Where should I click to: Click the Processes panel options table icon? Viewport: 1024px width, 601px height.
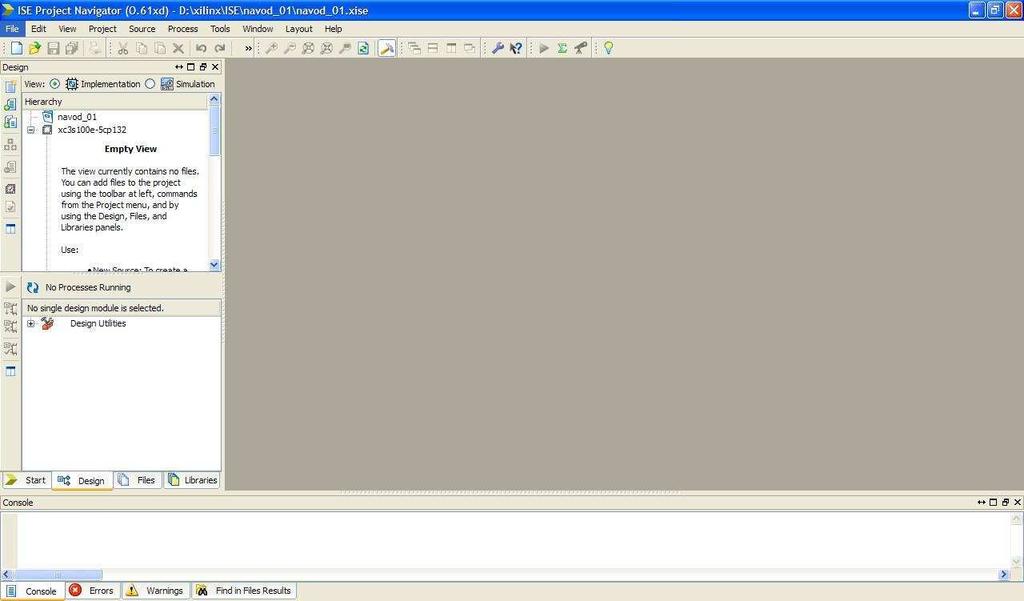click(10, 371)
